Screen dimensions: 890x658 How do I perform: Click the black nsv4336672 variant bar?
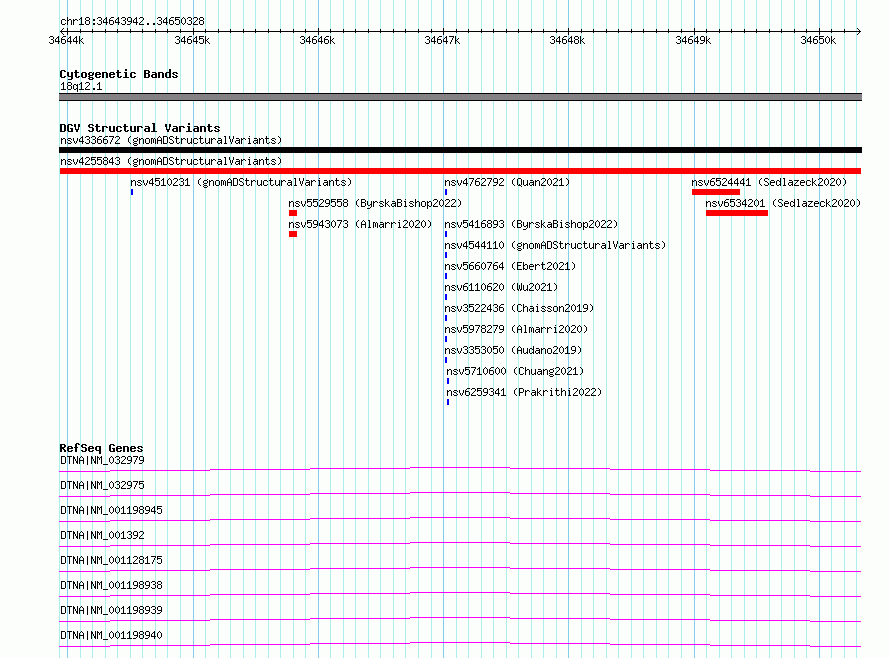(460, 150)
